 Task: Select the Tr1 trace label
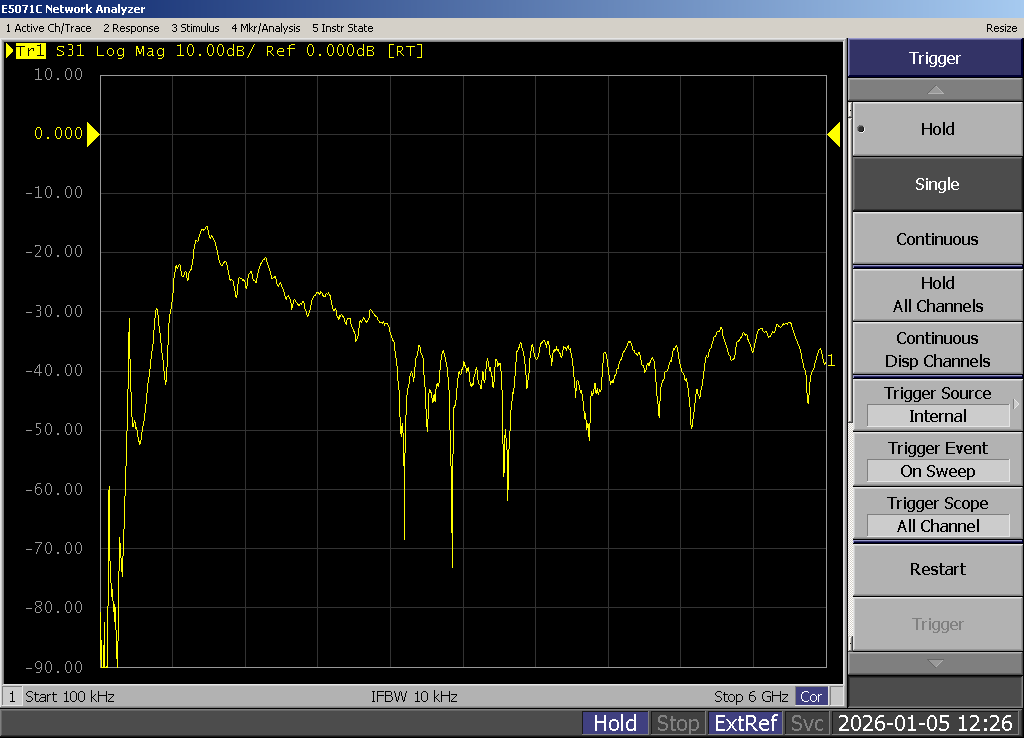tap(29, 51)
